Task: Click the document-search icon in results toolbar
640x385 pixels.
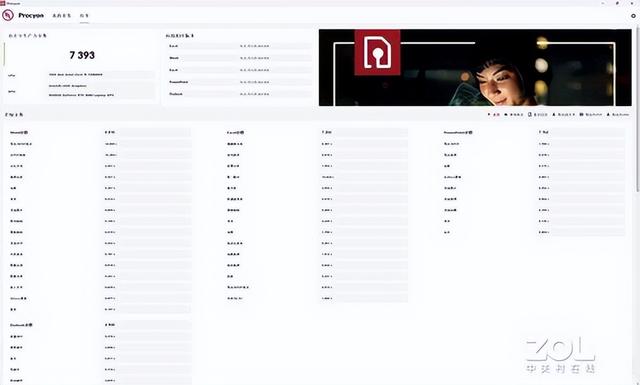Action: [530, 115]
